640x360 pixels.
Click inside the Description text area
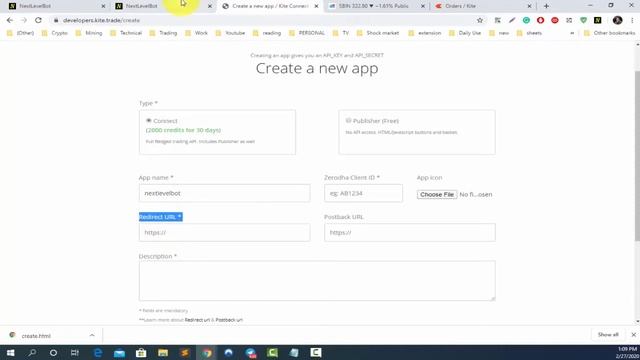point(317,281)
